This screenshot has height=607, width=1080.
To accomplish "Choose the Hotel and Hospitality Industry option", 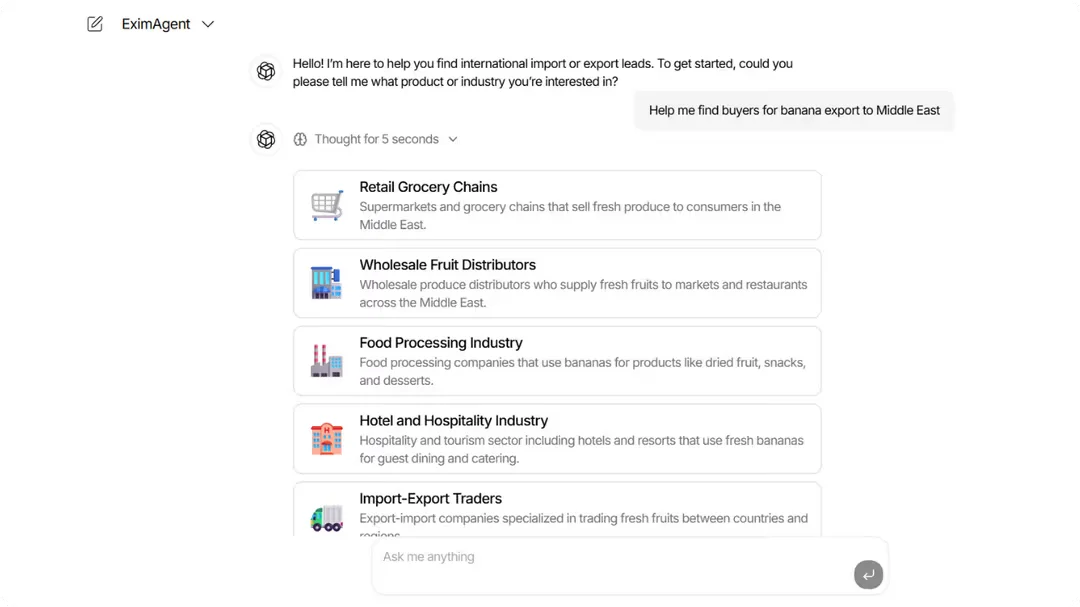I will tap(557, 438).
